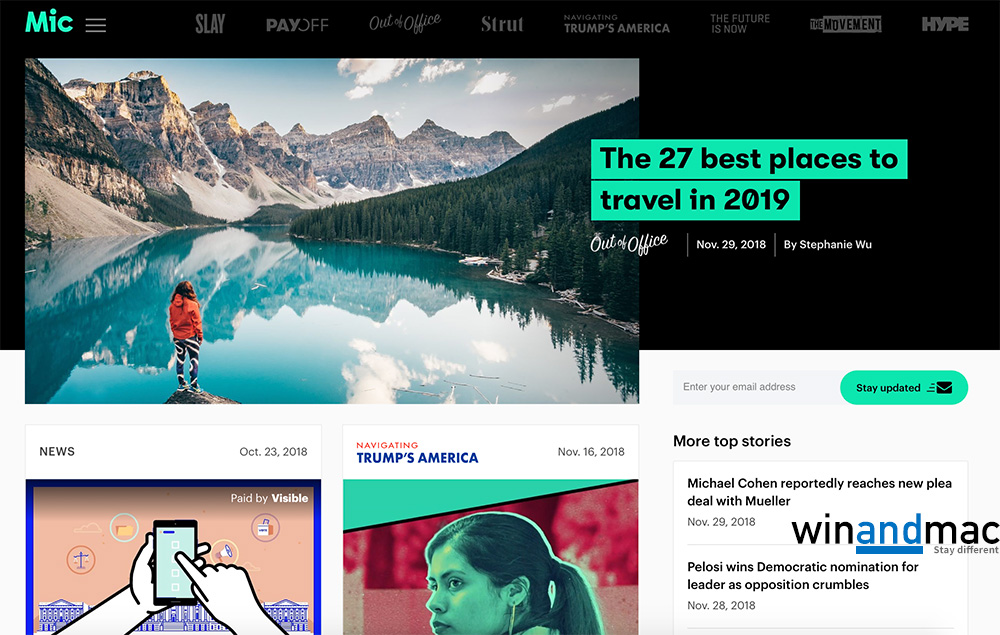Viewport: 1000px width, 635px height.
Task: Open 'The 27 best places to travel' headline
Action: coord(749,180)
